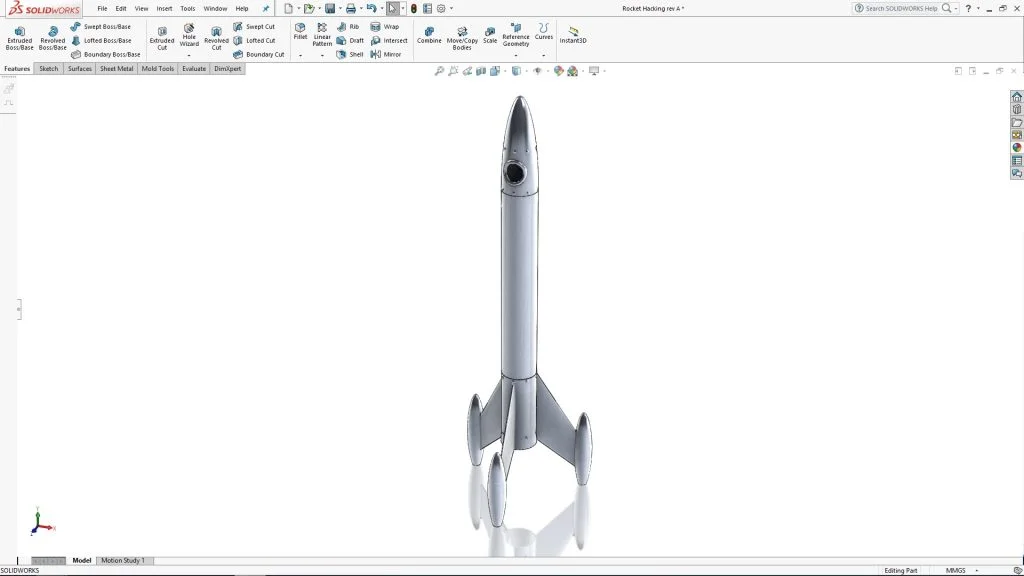The height and width of the screenshot is (576, 1024).
Task: Toggle Hide/Show Items visibility
Action: [538, 70]
